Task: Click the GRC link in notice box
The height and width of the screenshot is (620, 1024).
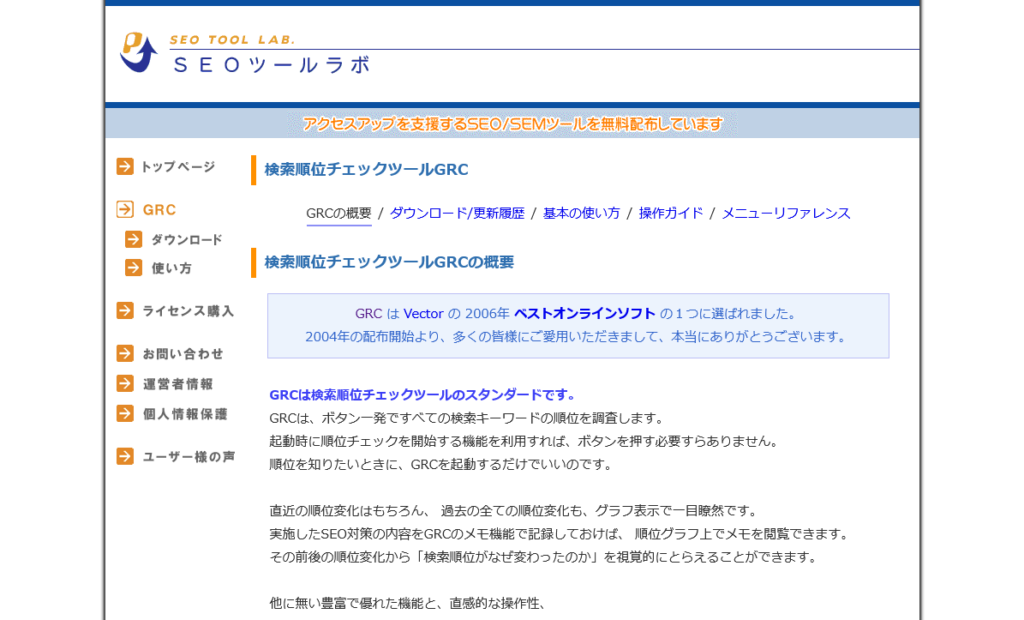Action: point(368,314)
